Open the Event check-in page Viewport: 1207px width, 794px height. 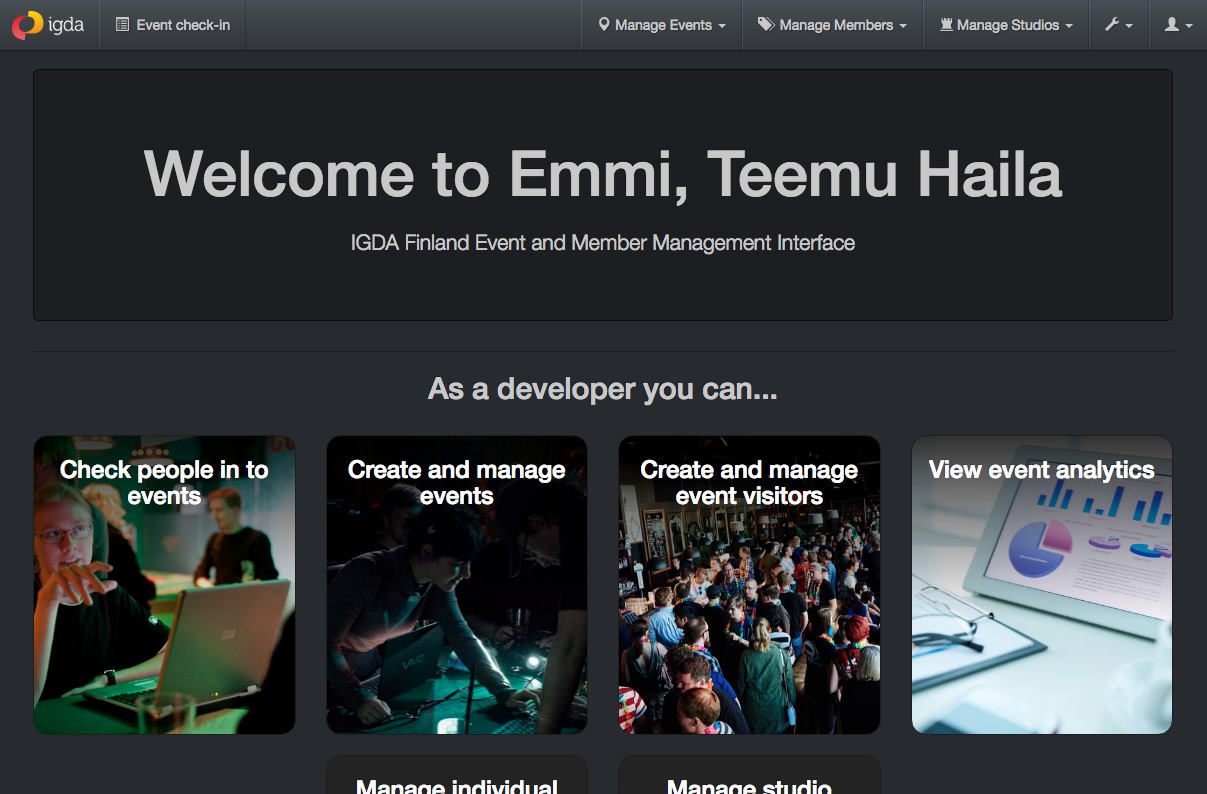coord(172,25)
